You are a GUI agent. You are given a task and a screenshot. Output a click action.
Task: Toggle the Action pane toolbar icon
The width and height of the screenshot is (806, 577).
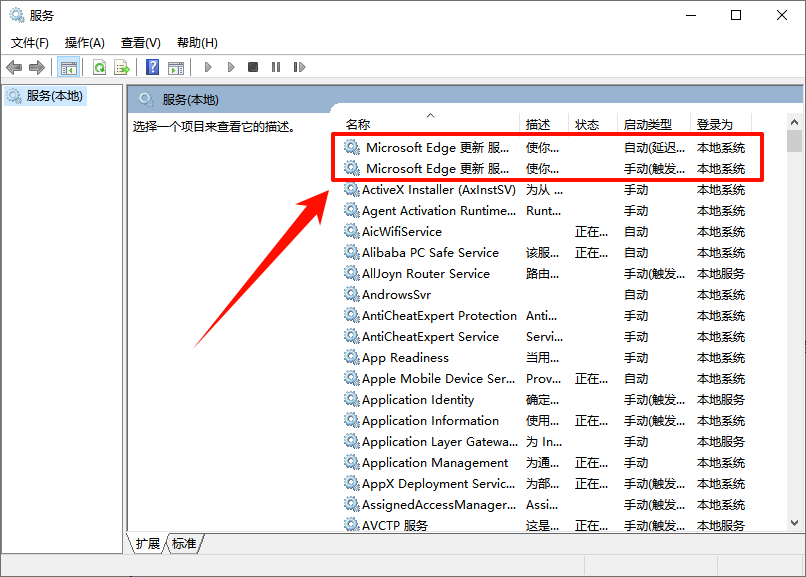coord(176,67)
